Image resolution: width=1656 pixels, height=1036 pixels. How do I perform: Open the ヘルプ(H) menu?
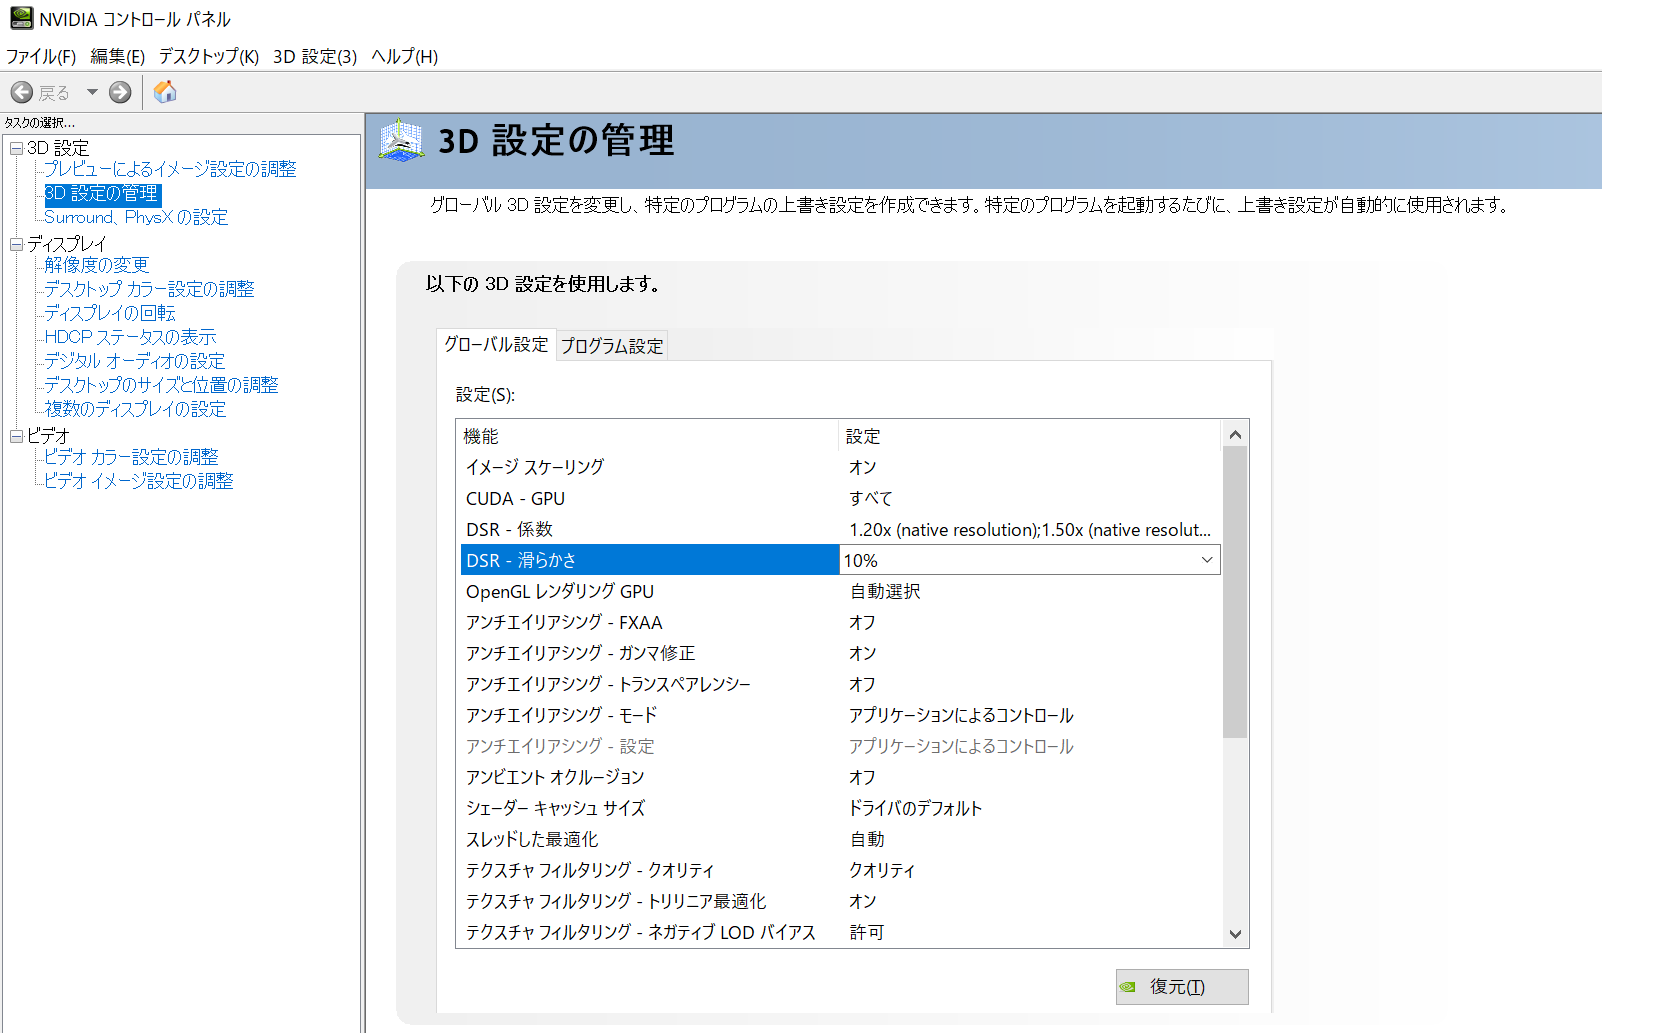(x=405, y=57)
